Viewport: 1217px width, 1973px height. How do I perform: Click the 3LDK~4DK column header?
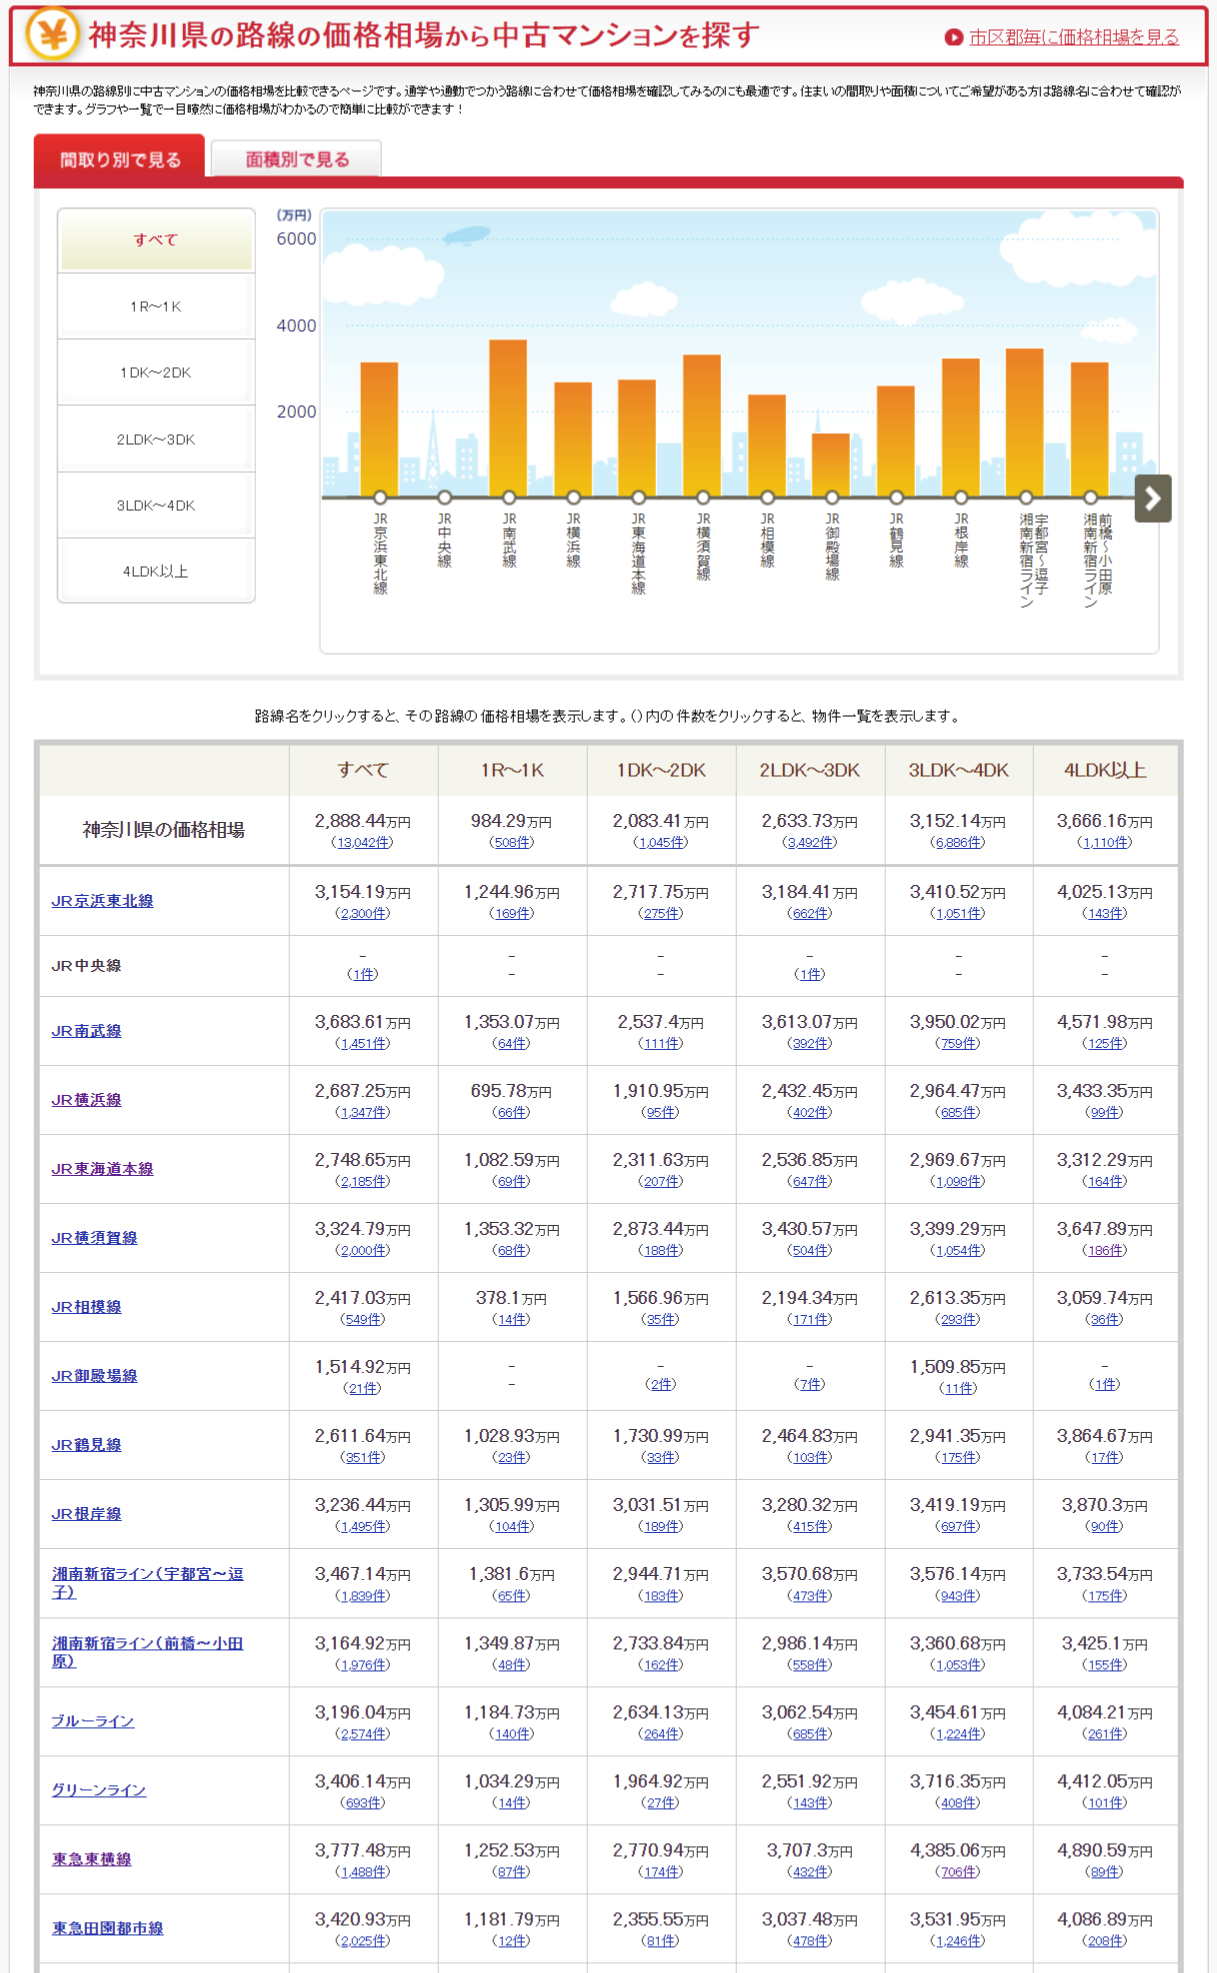coord(958,770)
